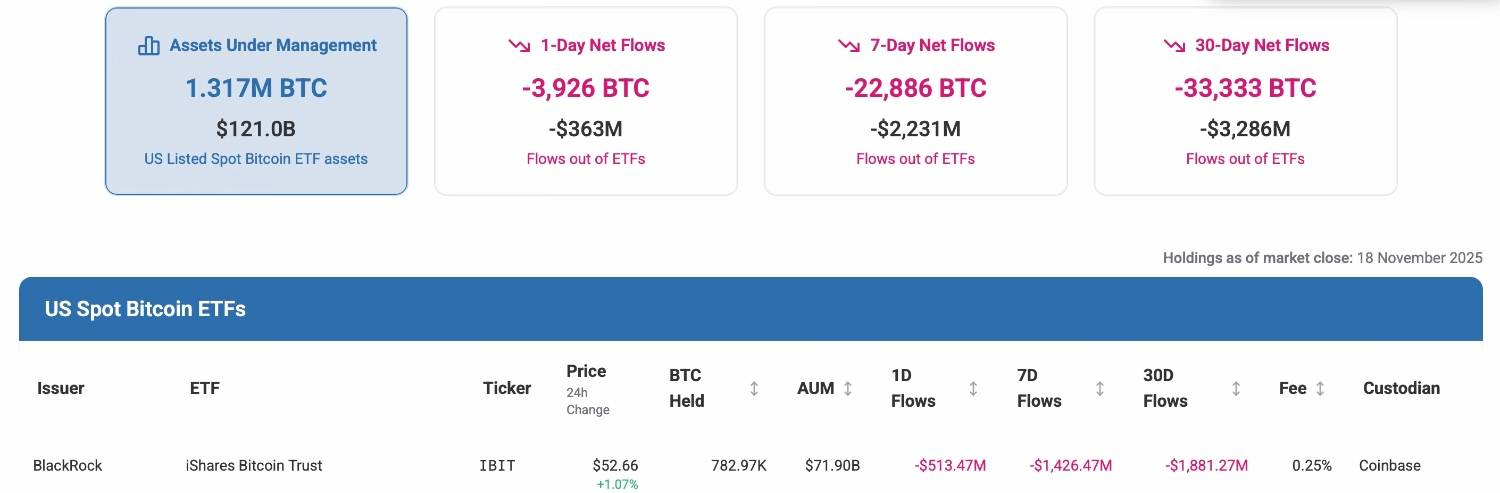
Task: Sort table by BTC Held arrows icon
Action: 754,388
